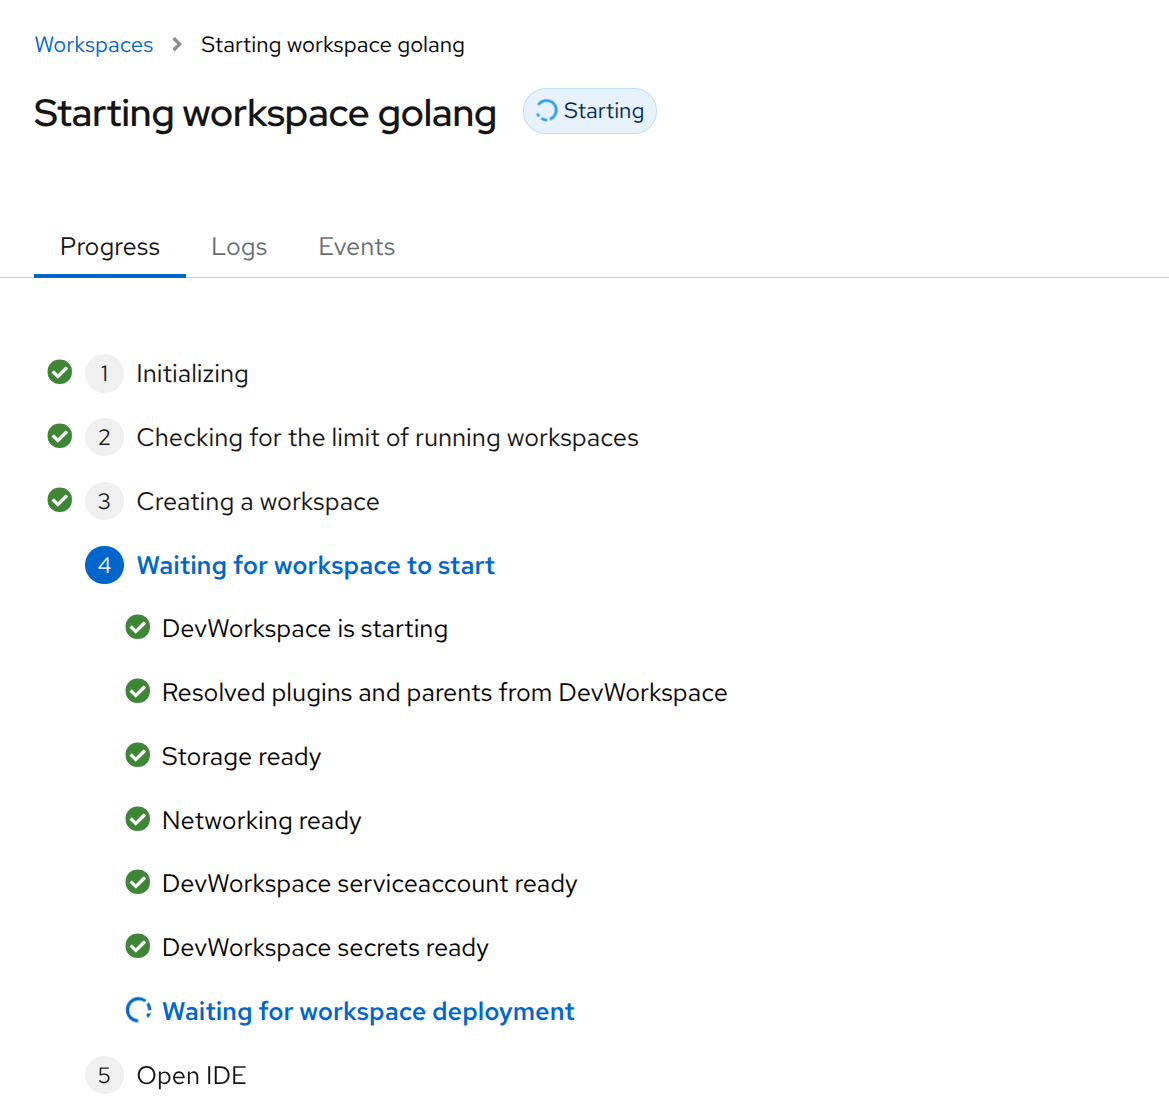Image resolution: width=1169 pixels, height=1110 pixels.
Task: Click the checkmark beside Storage ready
Action: point(138,756)
